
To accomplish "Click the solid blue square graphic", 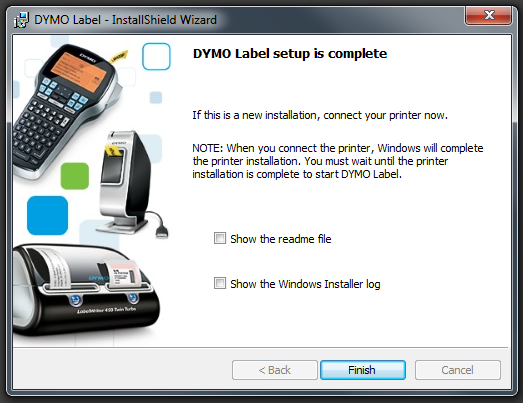I will [x=47, y=216].
